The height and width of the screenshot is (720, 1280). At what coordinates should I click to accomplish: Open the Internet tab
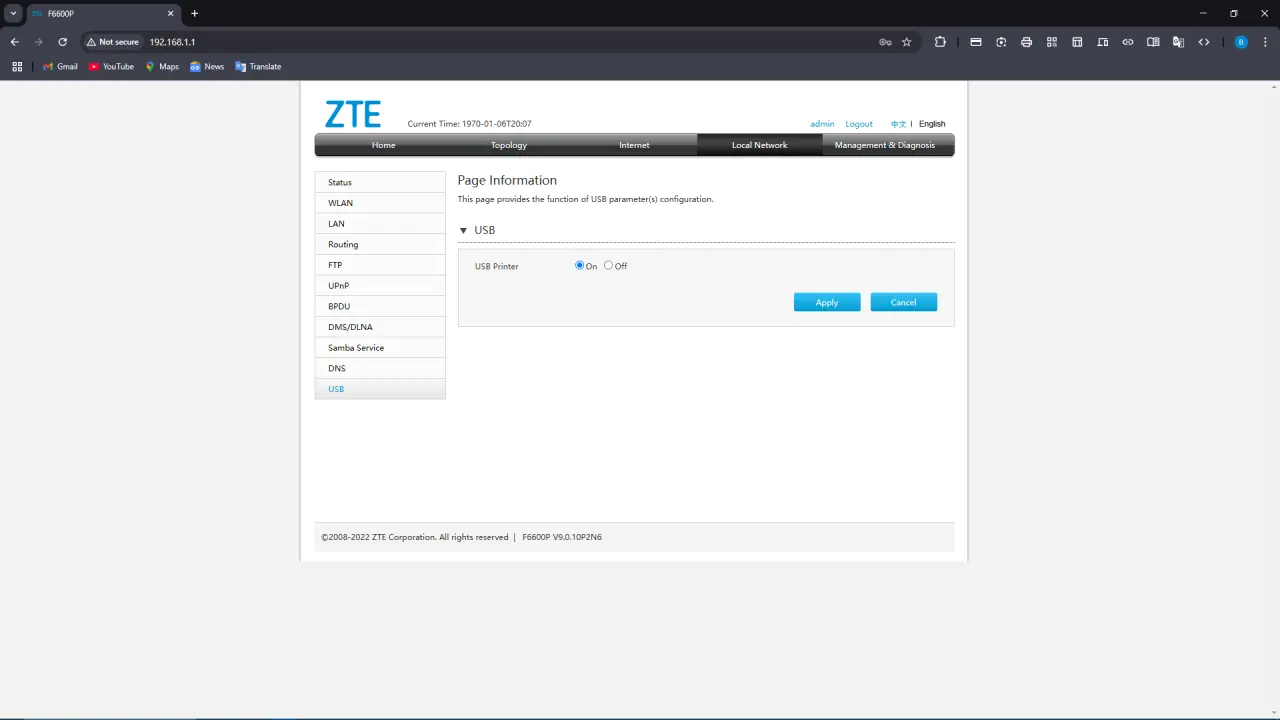(634, 145)
